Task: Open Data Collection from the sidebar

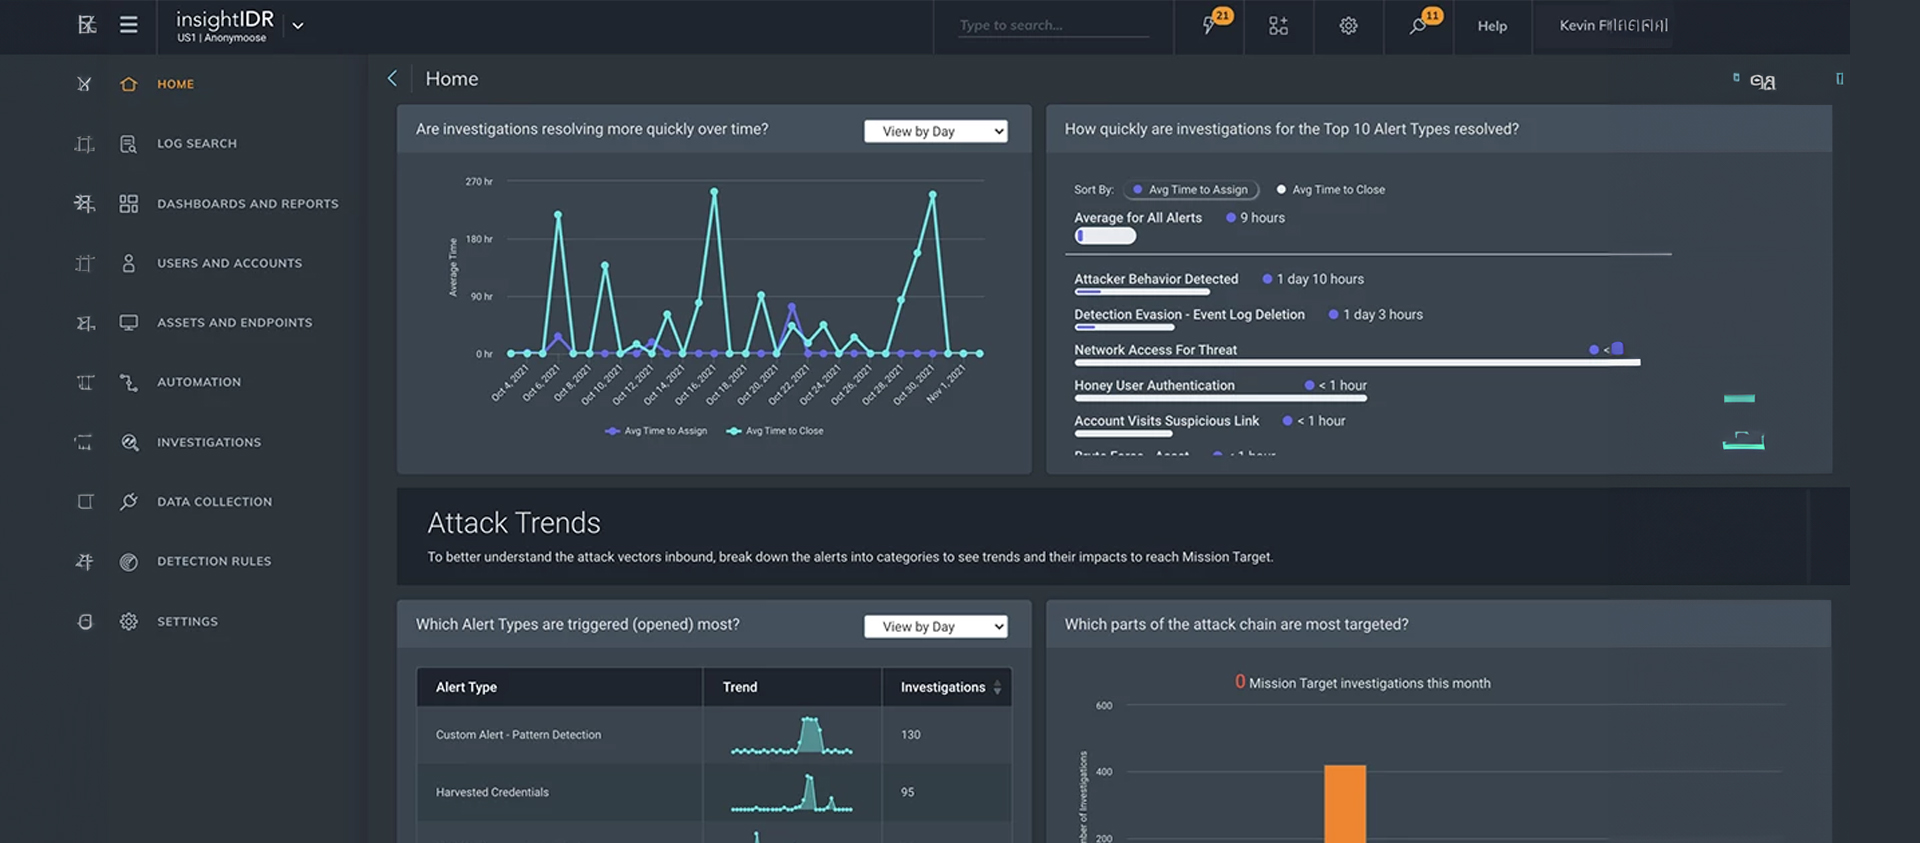Action: point(214,502)
